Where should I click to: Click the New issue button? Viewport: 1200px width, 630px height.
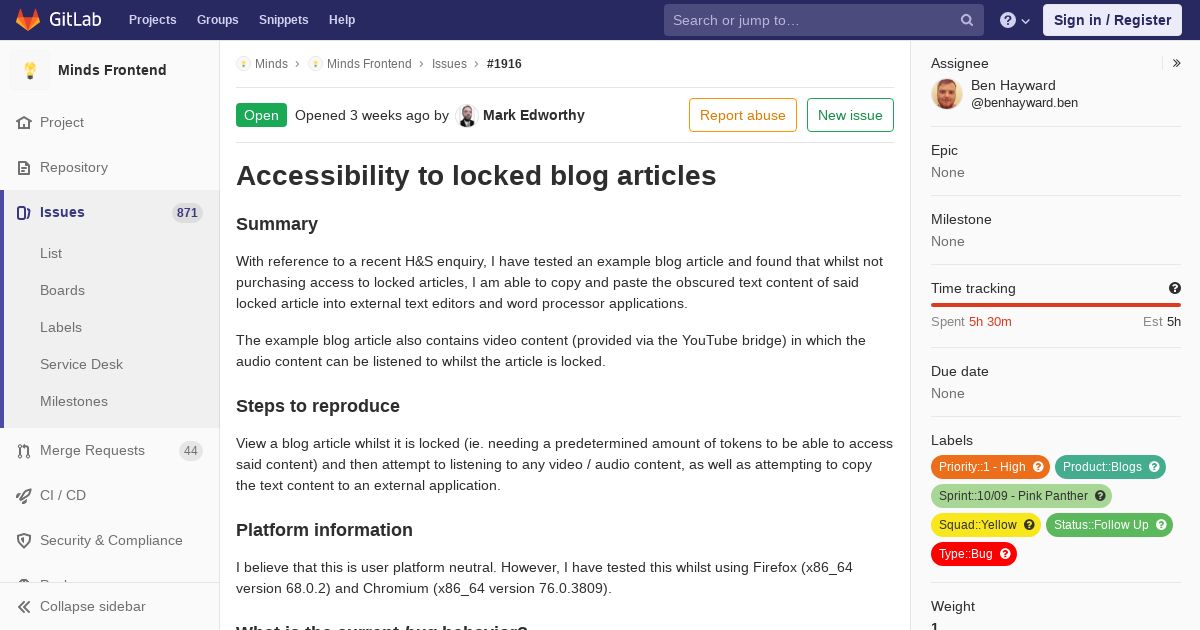tap(850, 115)
